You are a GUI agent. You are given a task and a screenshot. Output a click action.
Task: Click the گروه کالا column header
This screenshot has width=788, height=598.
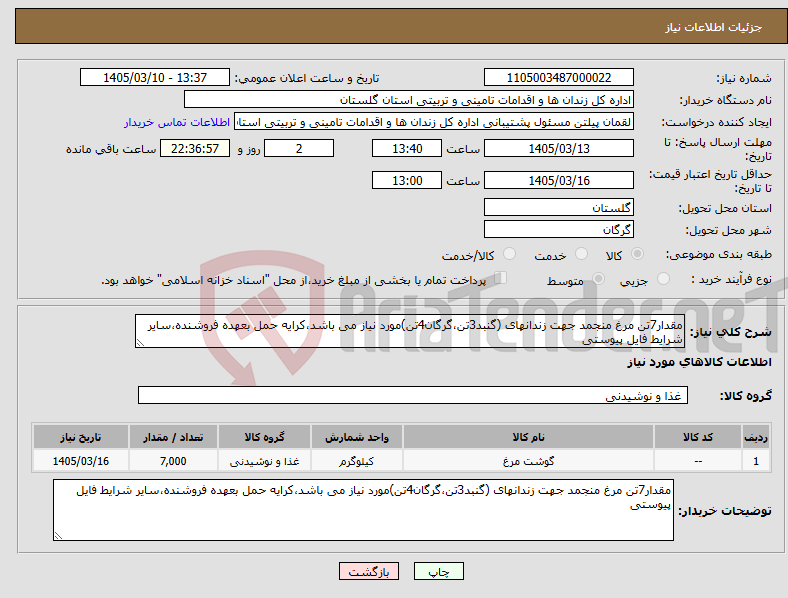[264, 437]
